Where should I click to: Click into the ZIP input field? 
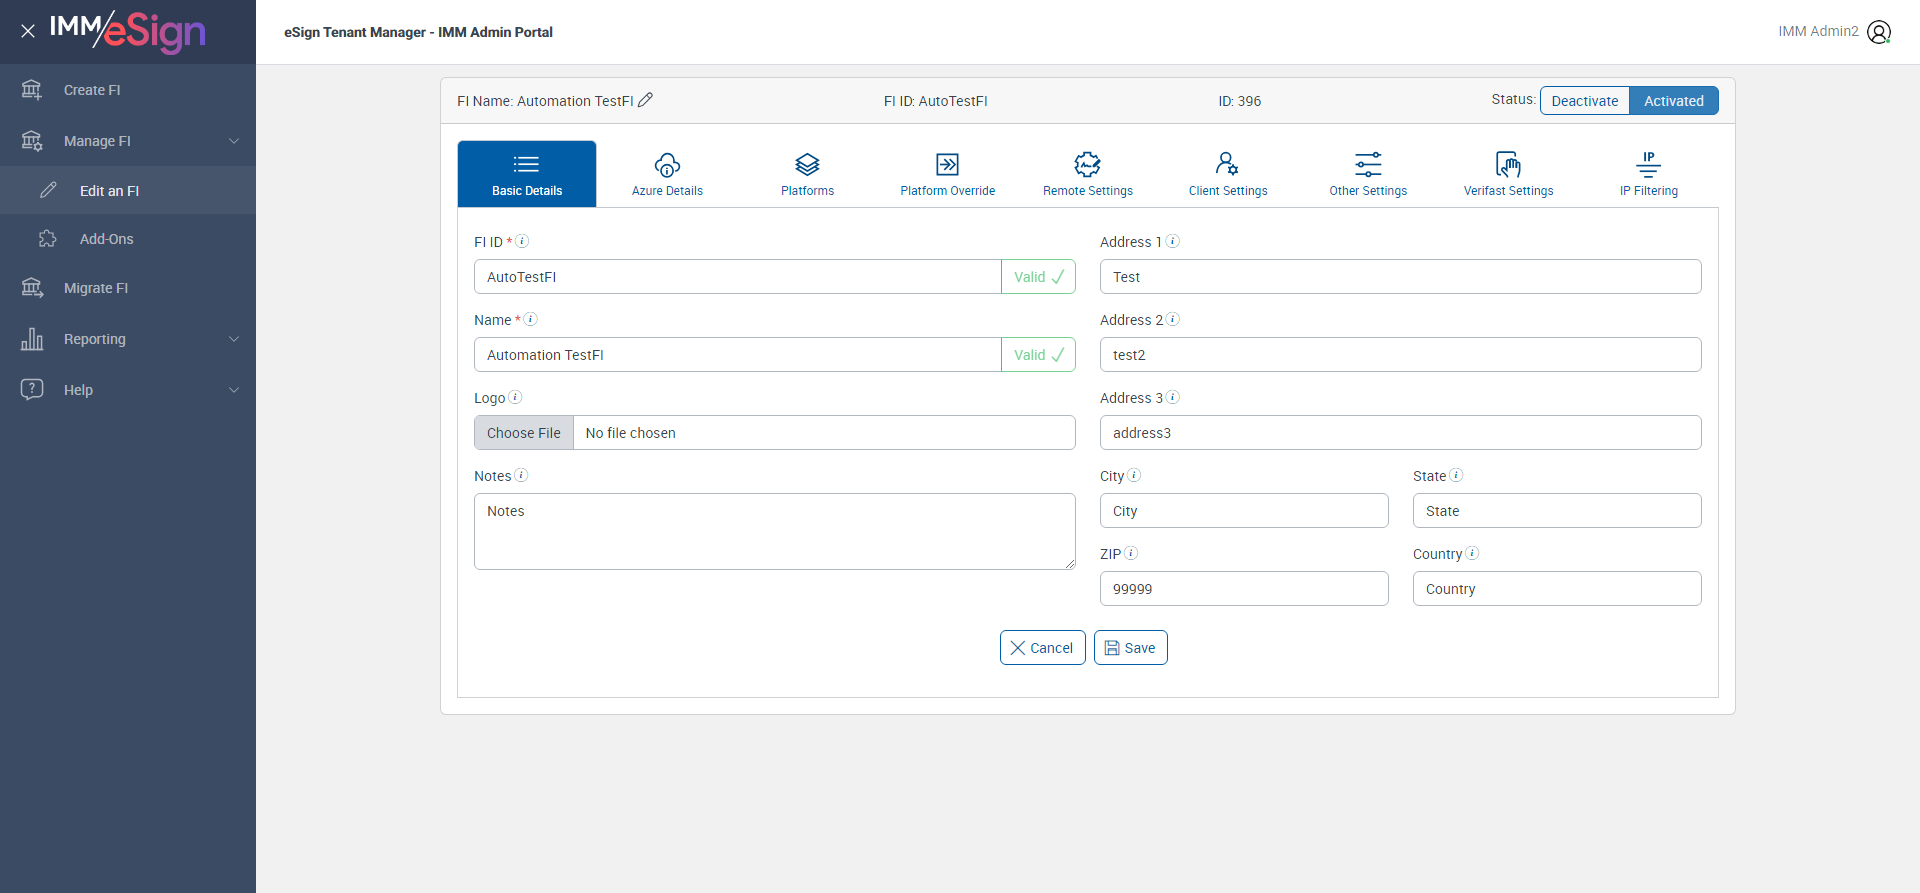pyautogui.click(x=1244, y=589)
